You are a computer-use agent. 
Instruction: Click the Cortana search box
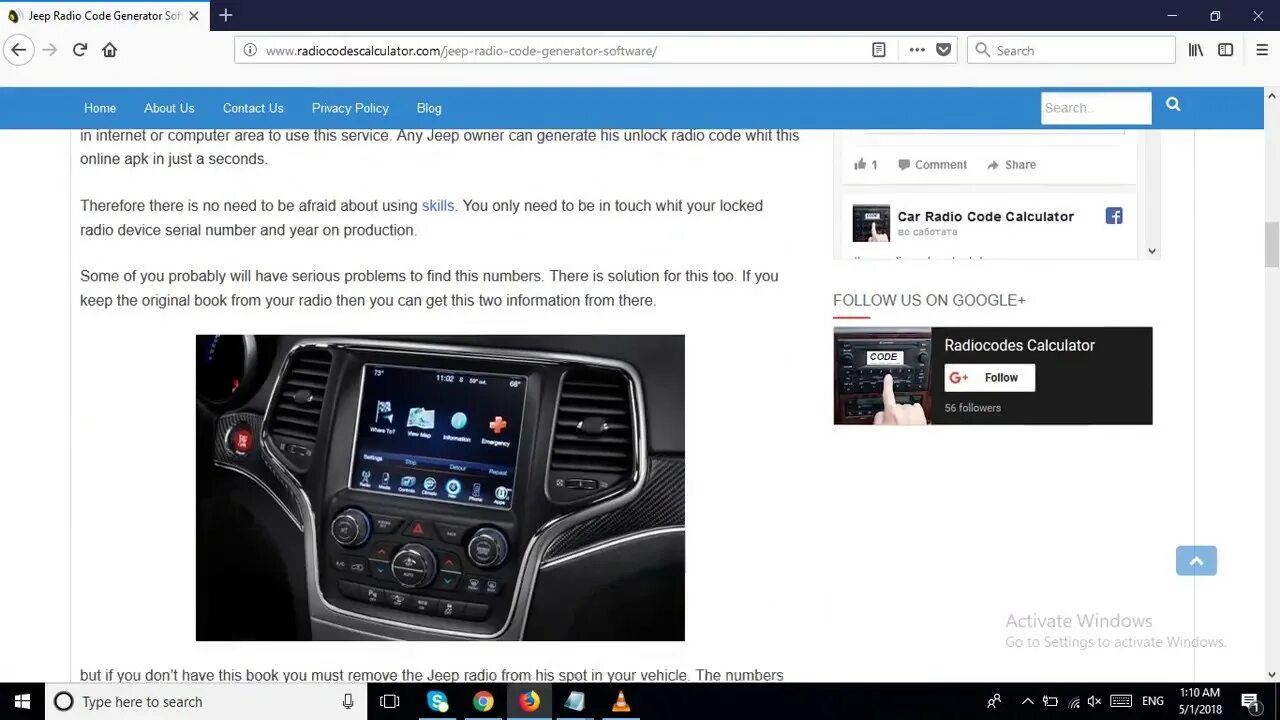[206, 701]
